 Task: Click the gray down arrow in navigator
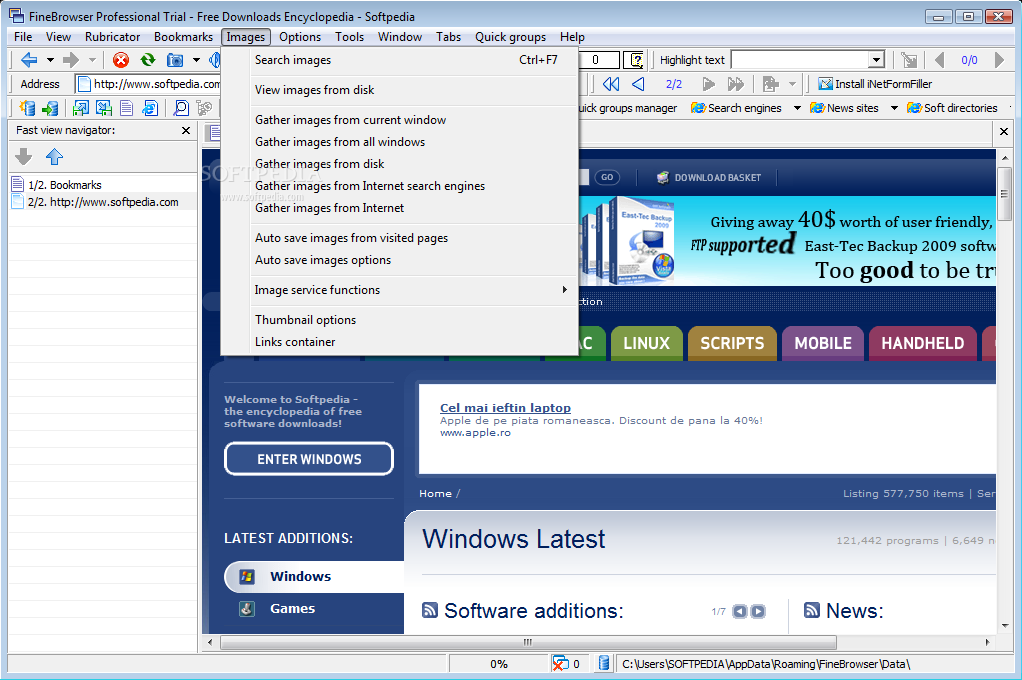[x=23, y=156]
